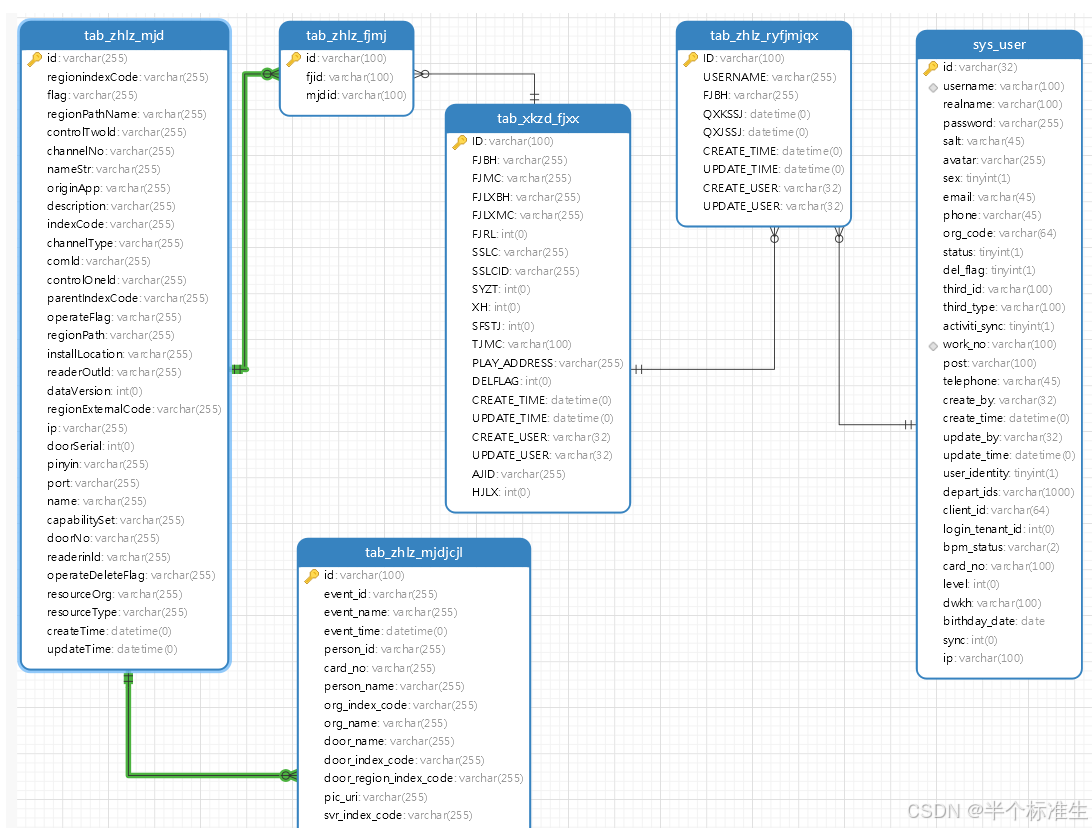
Task: Select UPDATE_USER field in tab_zhlz_ryfjmjqx
Action: (773, 205)
